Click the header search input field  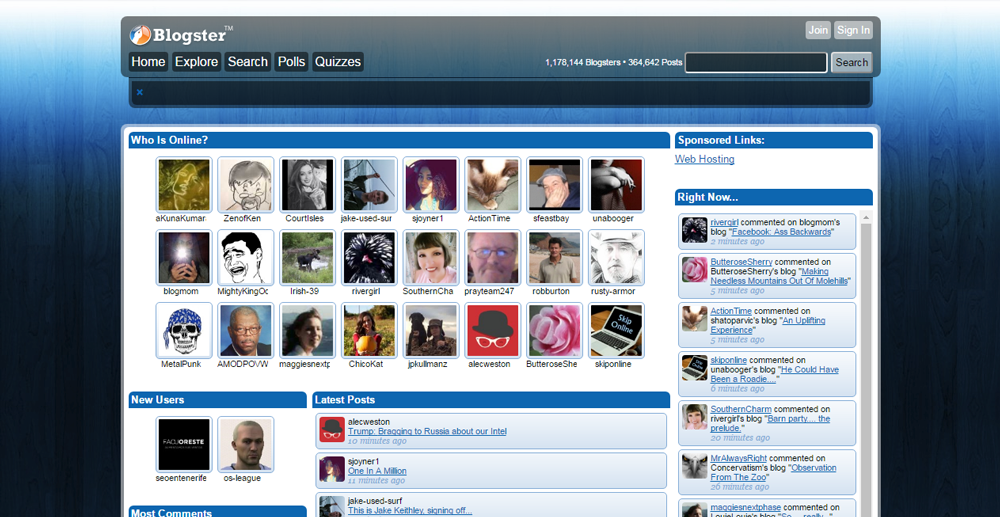(756, 62)
